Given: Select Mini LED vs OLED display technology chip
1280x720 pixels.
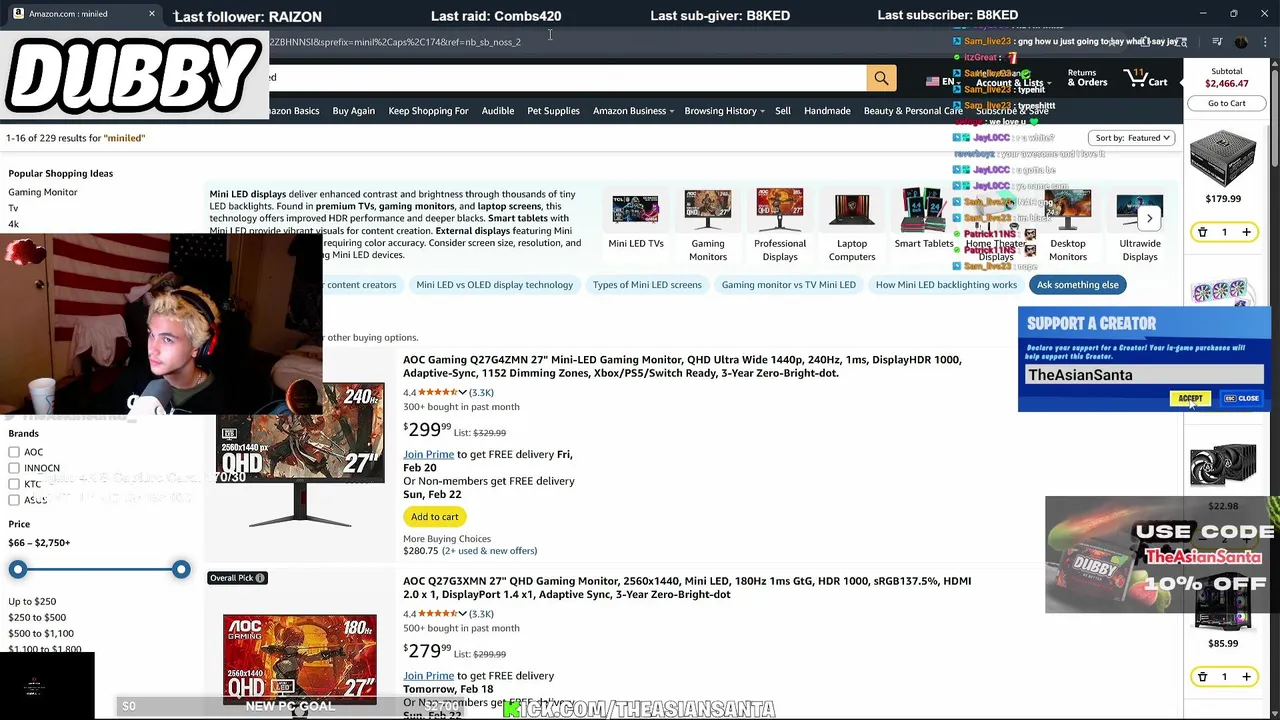Looking at the screenshot, I should click(494, 285).
